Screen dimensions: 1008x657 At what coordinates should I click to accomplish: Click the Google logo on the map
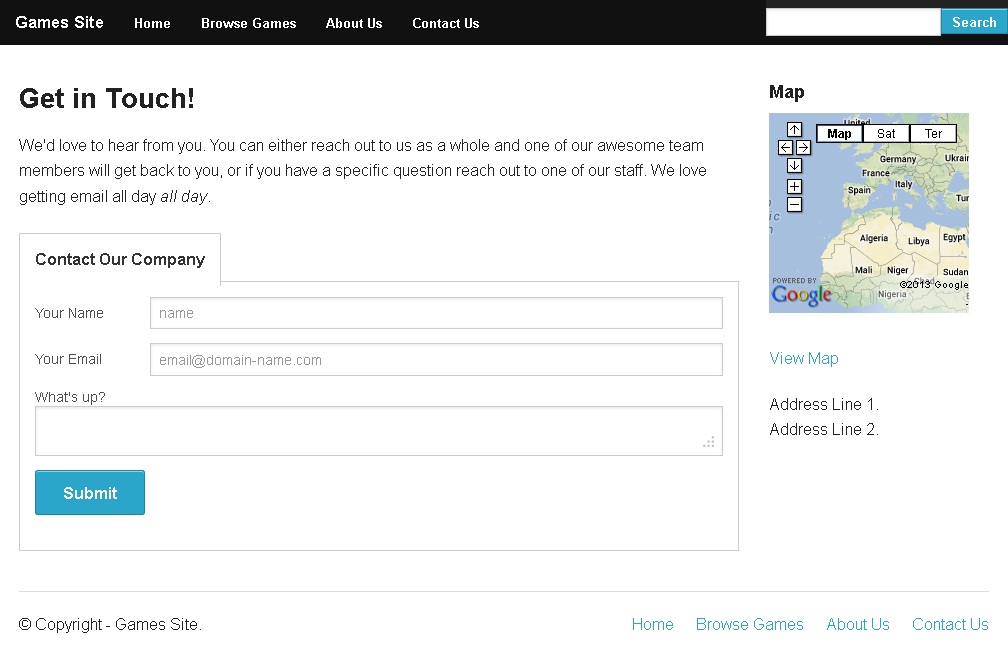[x=800, y=294]
